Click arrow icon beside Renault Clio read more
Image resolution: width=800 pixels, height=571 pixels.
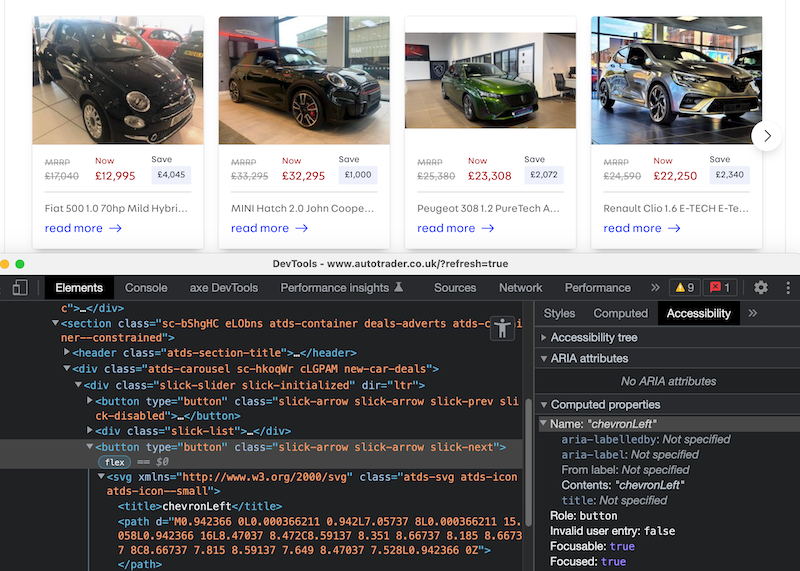click(x=674, y=228)
